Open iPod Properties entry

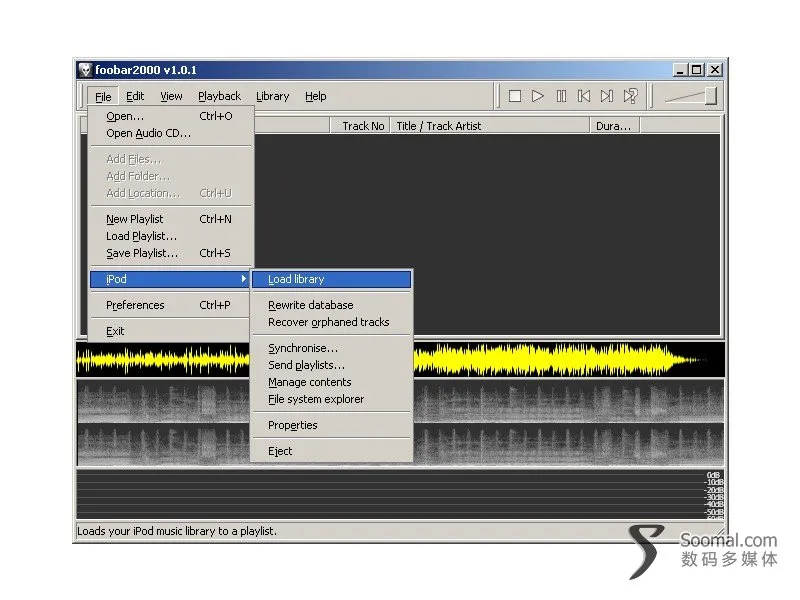(x=332, y=425)
